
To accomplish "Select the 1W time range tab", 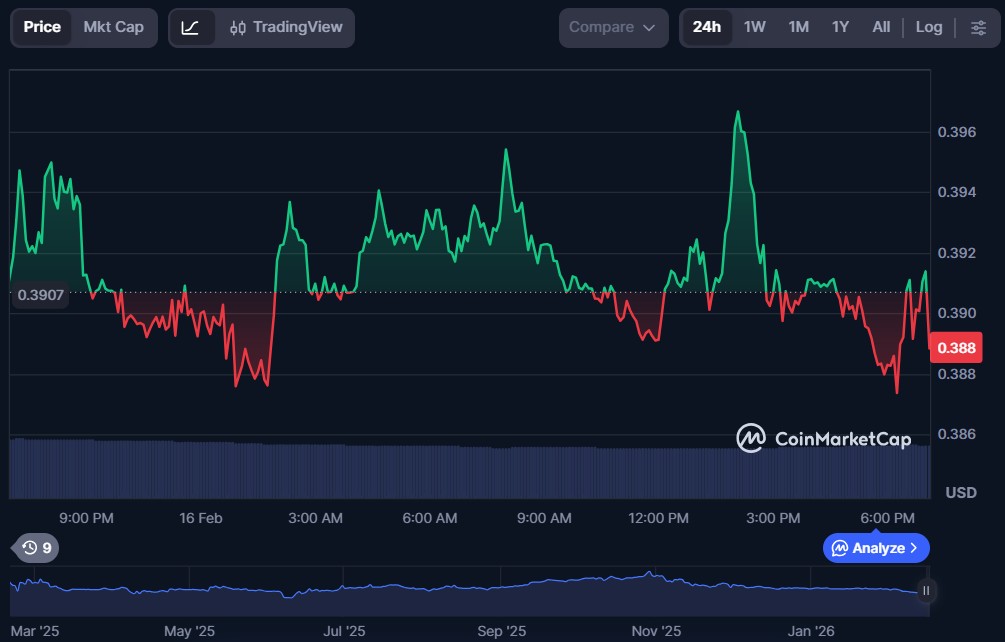I will click(754, 27).
